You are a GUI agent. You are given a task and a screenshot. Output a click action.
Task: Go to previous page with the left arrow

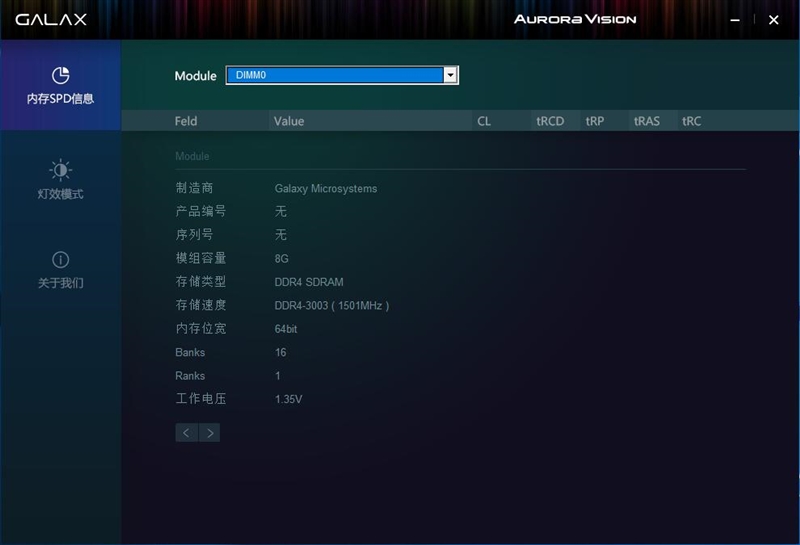click(186, 433)
